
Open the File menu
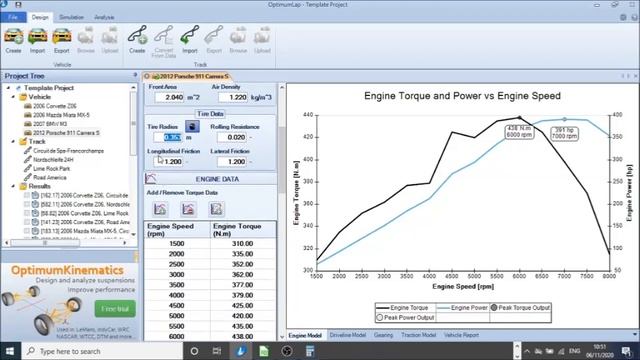click(13, 17)
